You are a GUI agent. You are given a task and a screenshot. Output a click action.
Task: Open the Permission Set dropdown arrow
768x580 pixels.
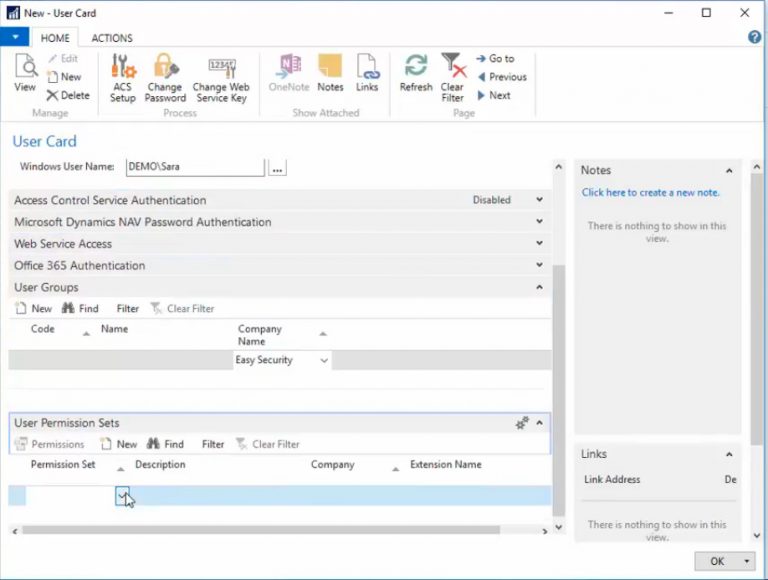point(122,495)
